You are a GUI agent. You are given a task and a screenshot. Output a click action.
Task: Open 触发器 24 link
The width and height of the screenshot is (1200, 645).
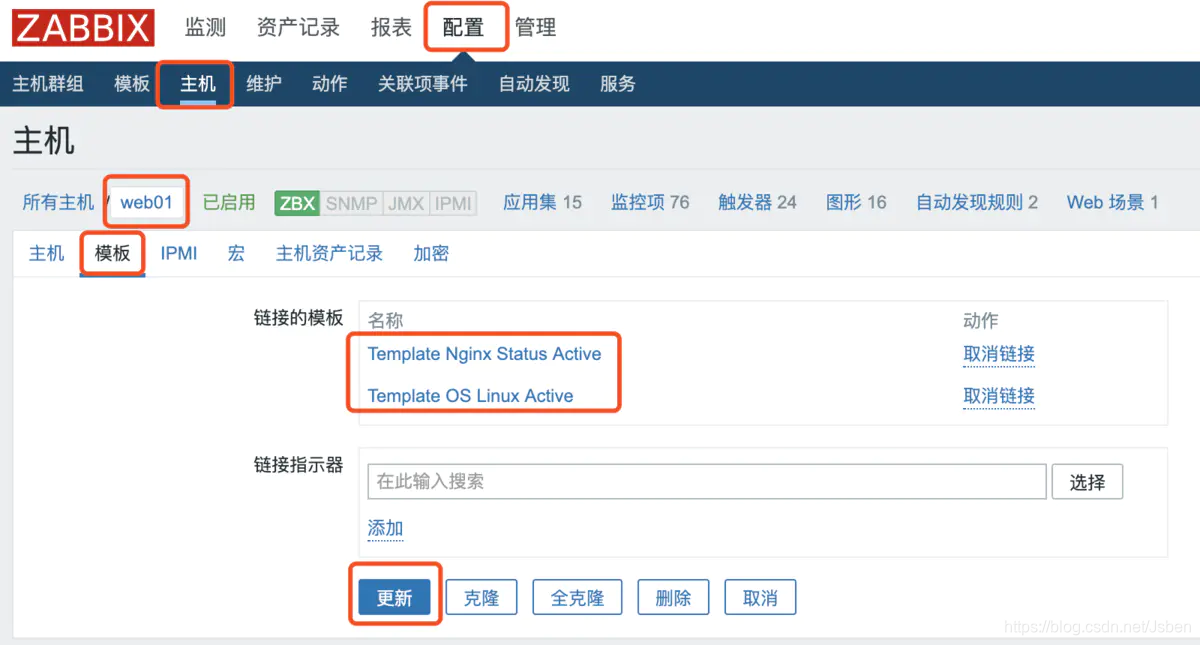click(x=757, y=202)
